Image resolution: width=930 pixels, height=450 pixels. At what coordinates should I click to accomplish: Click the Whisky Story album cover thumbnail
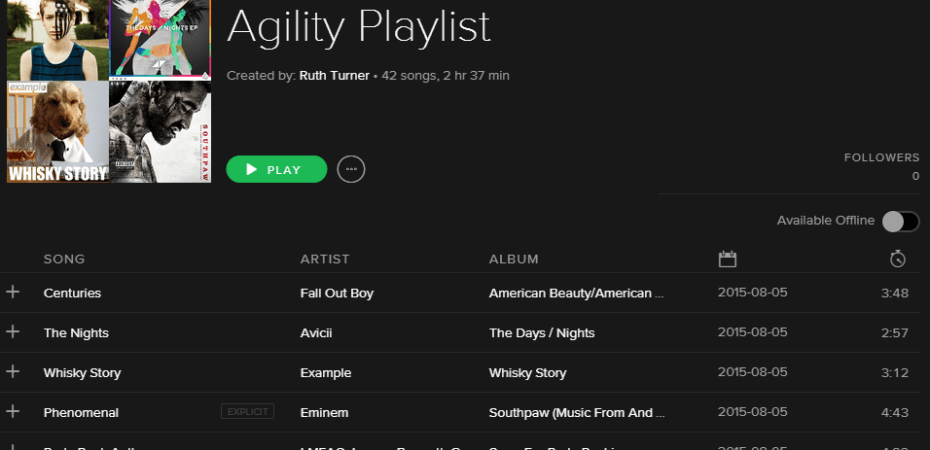click(x=58, y=132)
